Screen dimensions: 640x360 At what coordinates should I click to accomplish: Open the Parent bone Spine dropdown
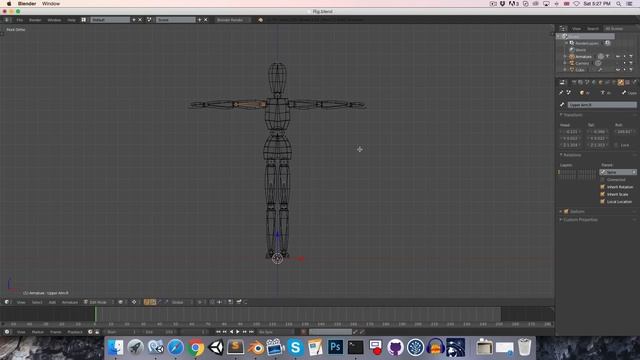[618, 172]
